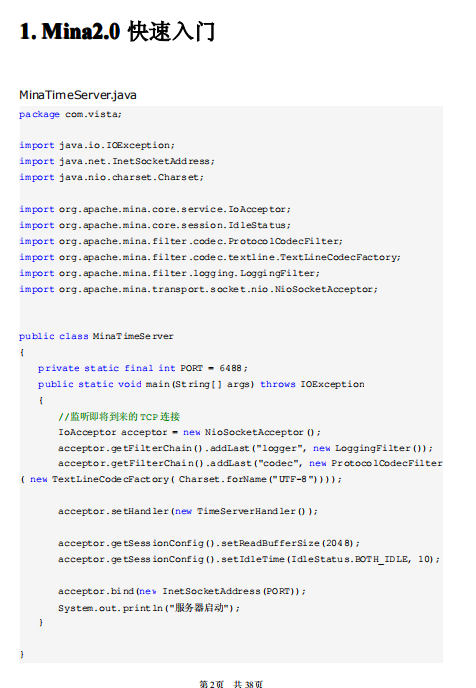Click the 'package com.vista;' line
The image size is (476, 688).
coord(70,114)
